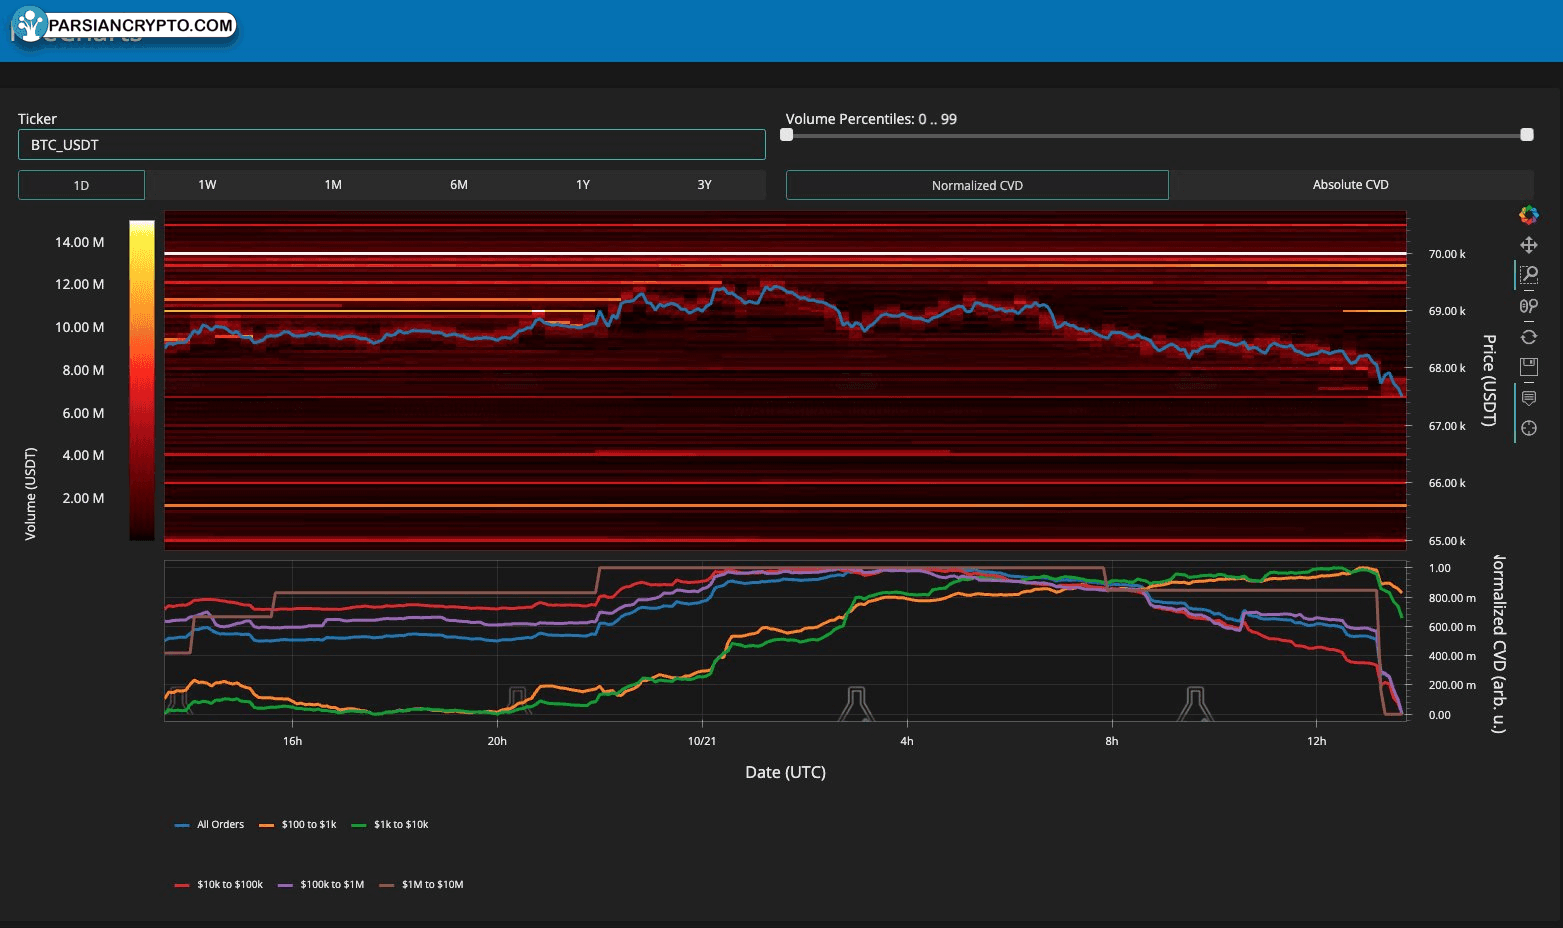Activate the Box Zoom tool
The height and width of the screenshot is (928, 1563).
point(1528,275)
